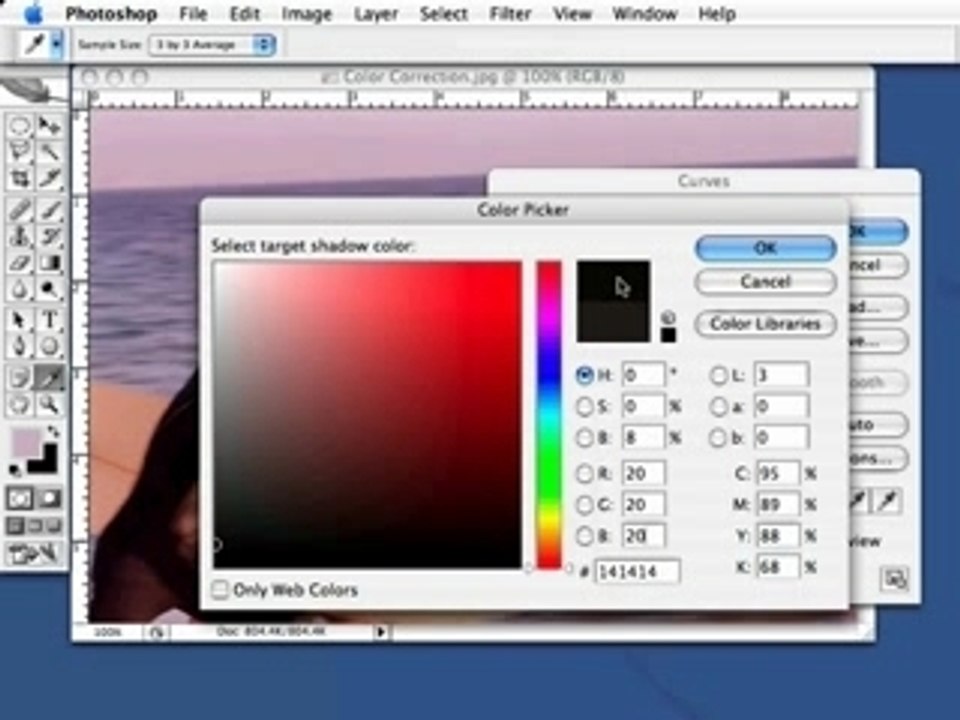Select the Dodge tool
The width and height of the screenshot is (960, 720).
click(x=49, y=288)
